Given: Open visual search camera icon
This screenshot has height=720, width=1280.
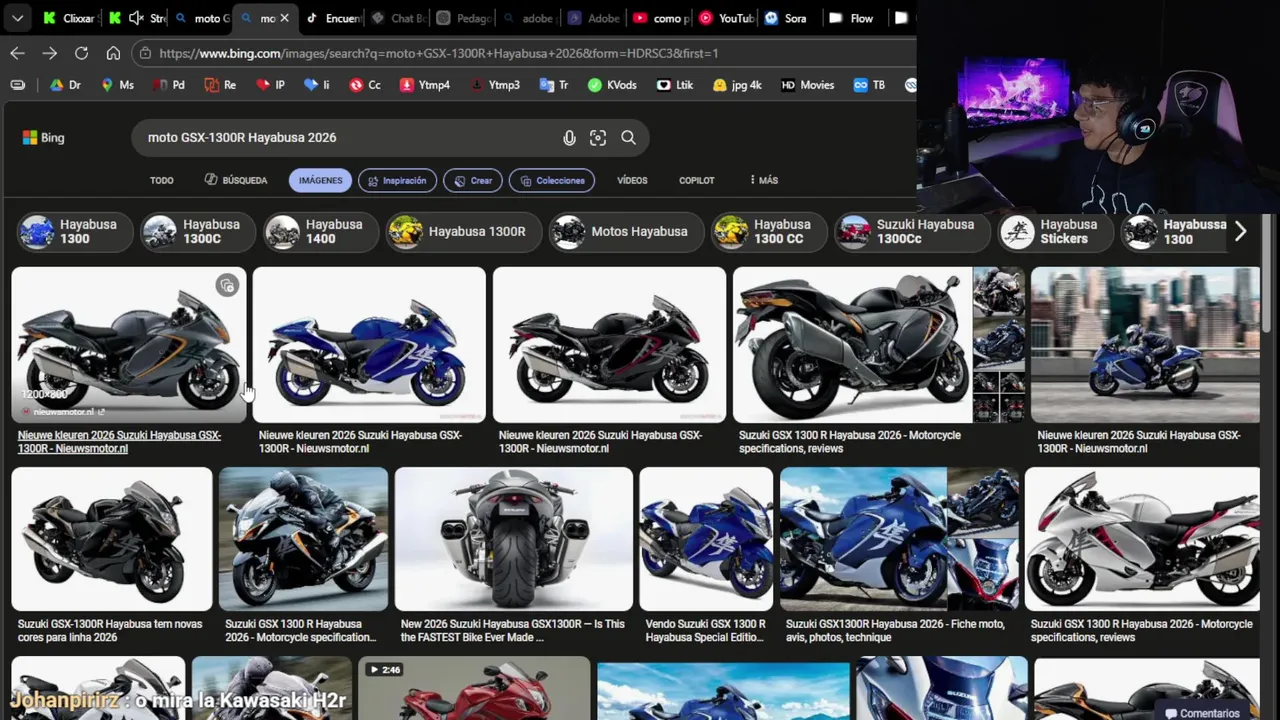Looking at the screenshot, I should pyautogui.click(x=598, y=138).
